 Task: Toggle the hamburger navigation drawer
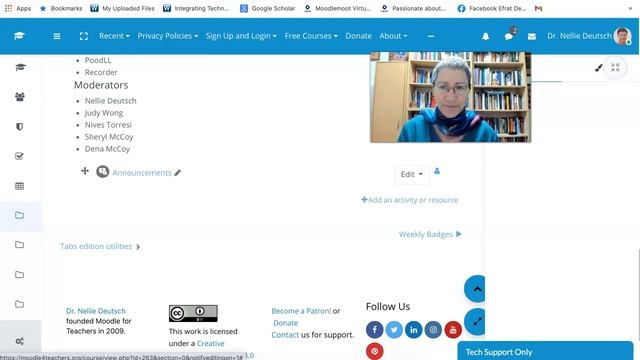pos(57,36)
